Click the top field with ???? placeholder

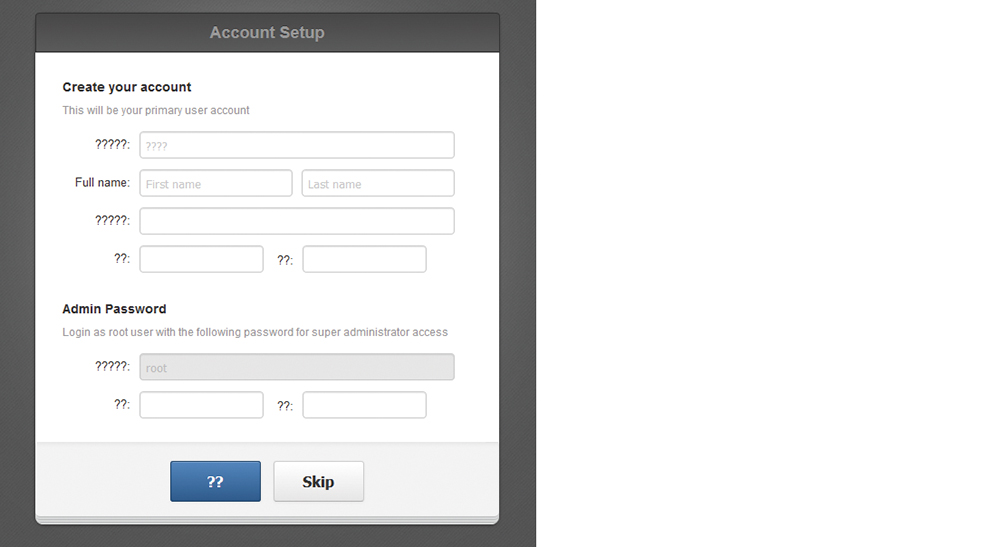[297, 145]
